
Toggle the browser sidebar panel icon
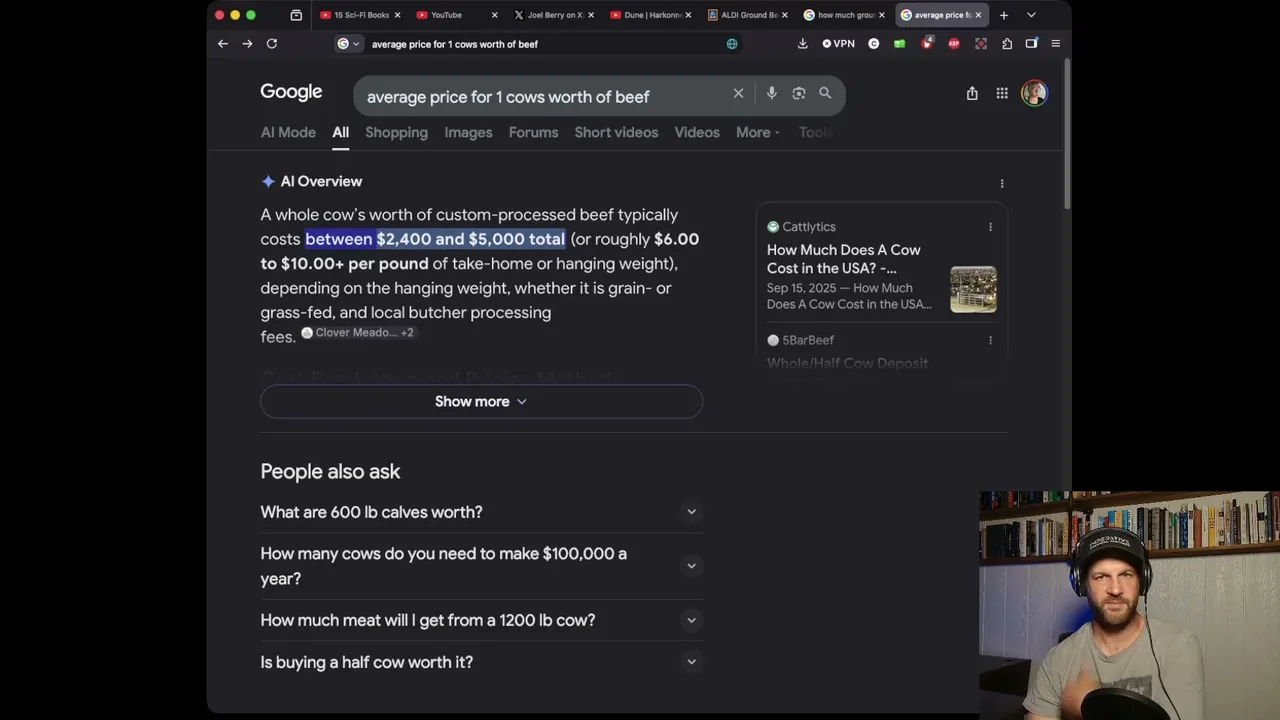click(x=1031, y=44)
